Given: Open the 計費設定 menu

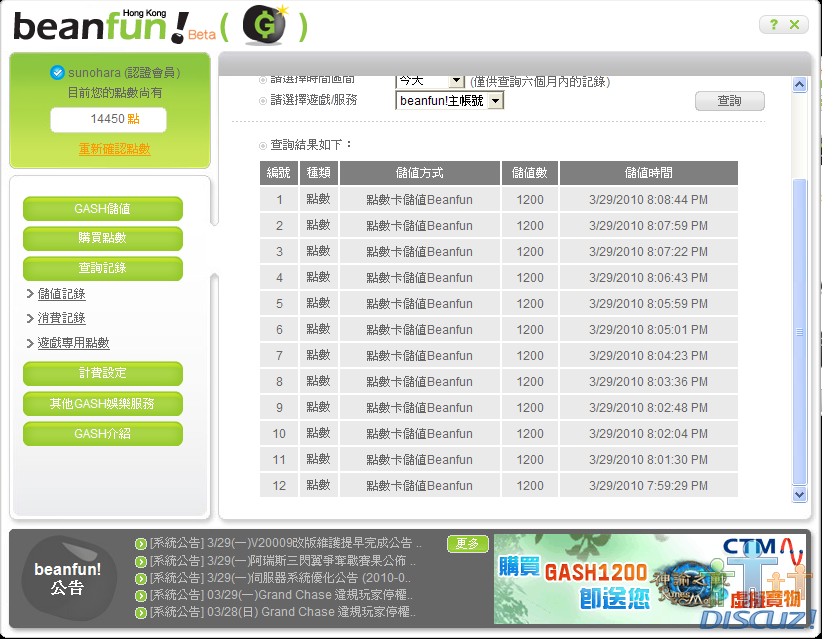Looking at the screenshot, I should (x=103, y=373).
